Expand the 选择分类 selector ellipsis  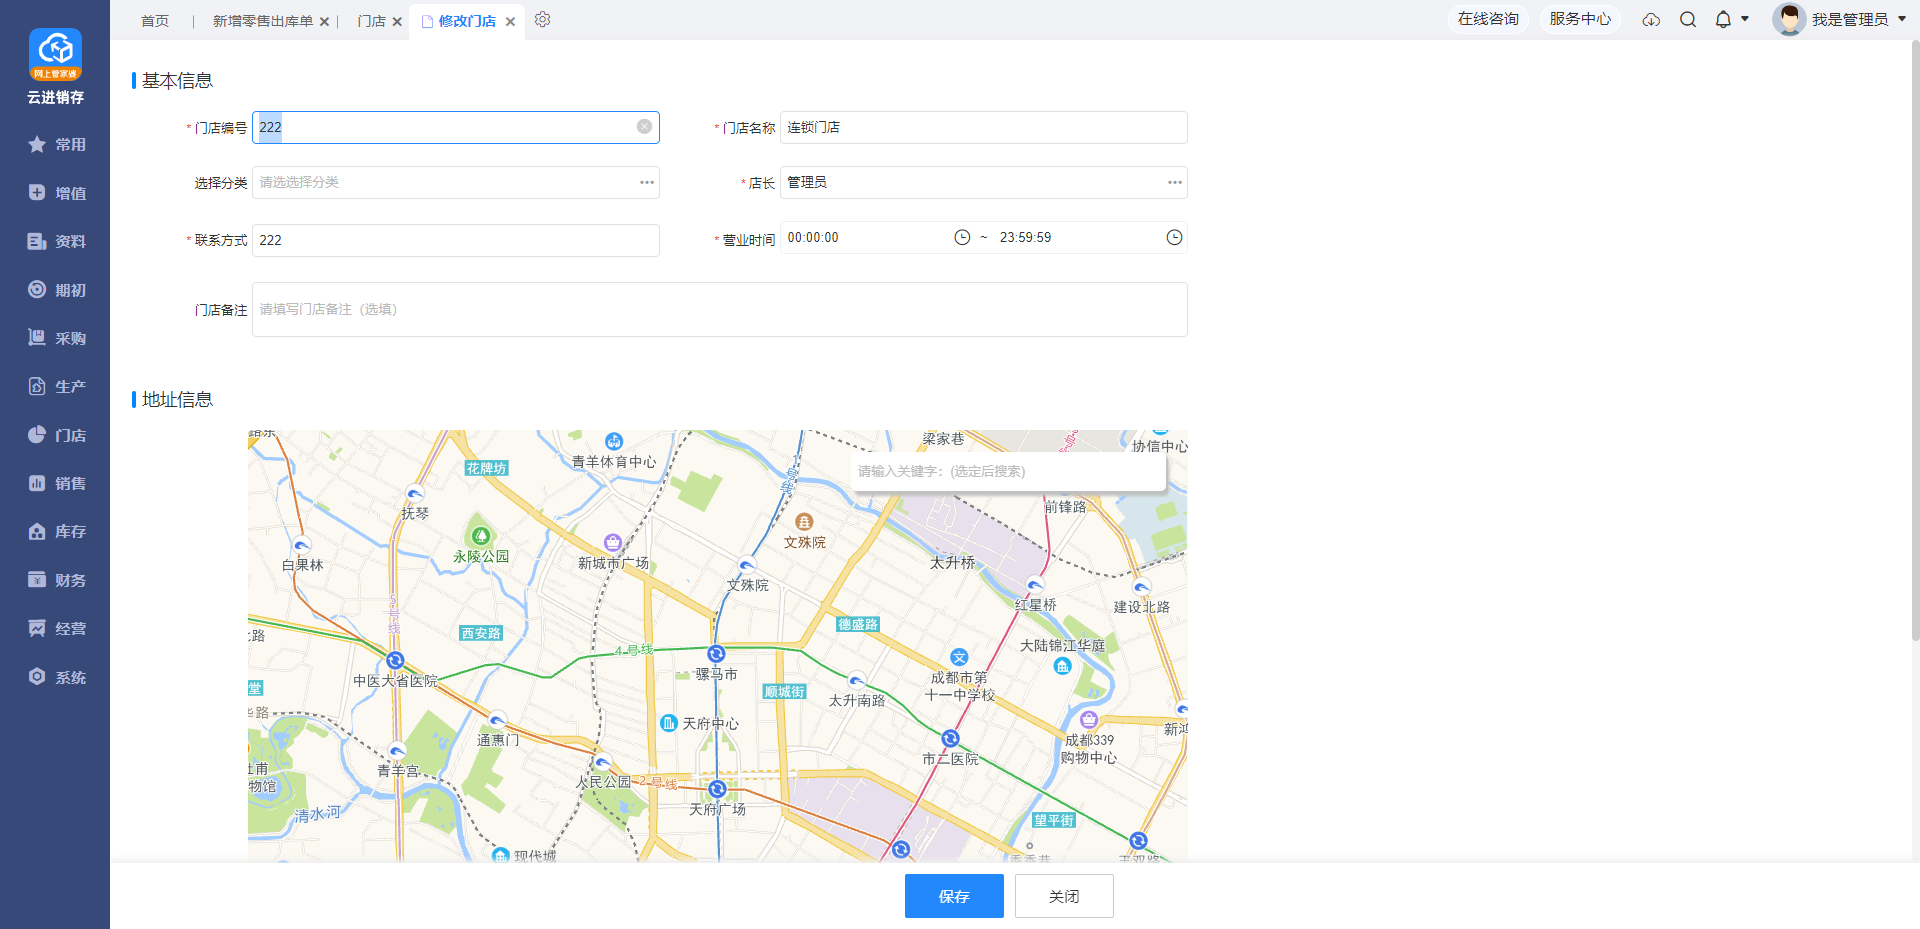pyautogui.click(x=647, y=182)
